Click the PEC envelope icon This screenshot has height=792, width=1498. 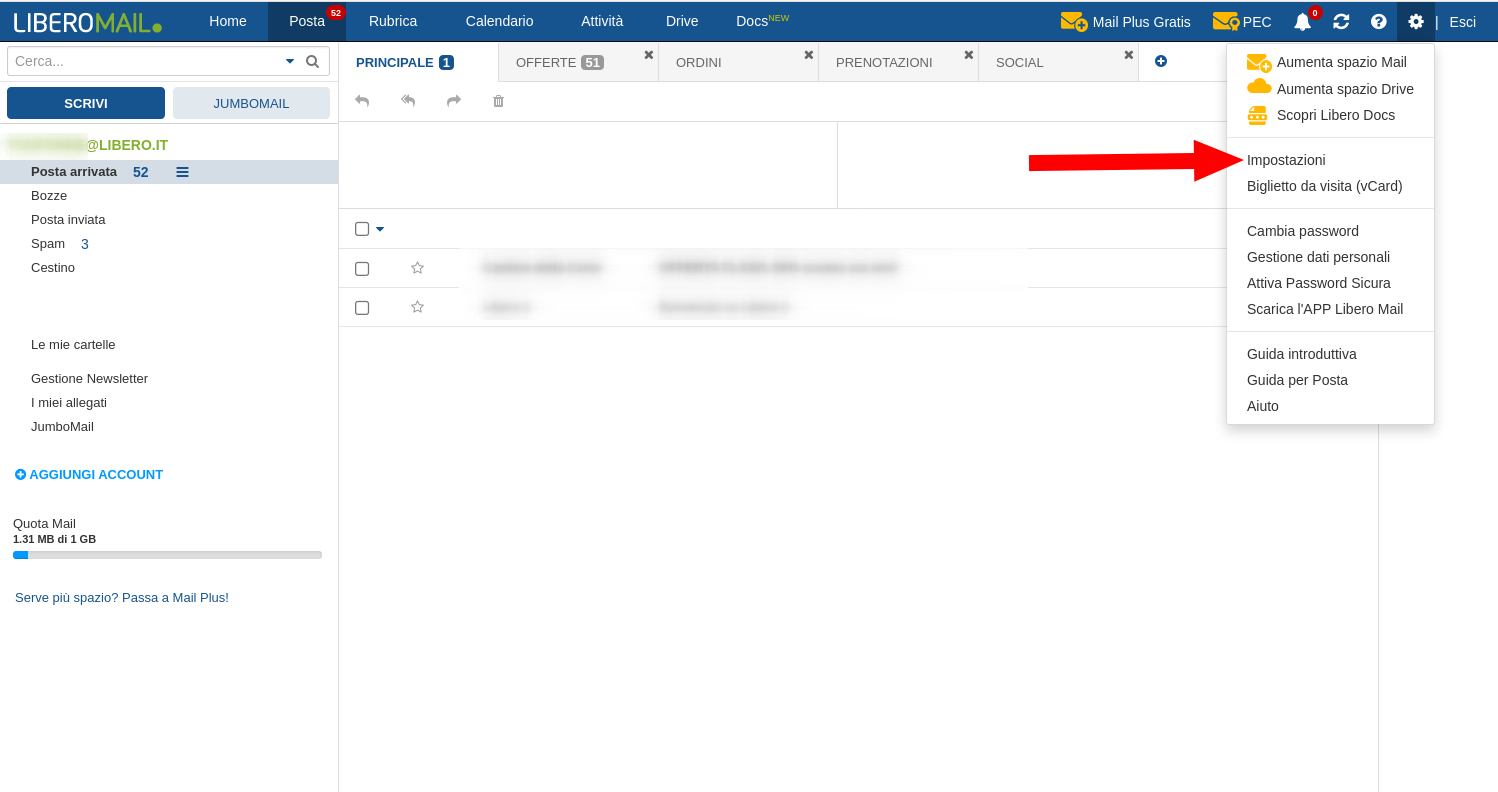tap(1225, 21)
